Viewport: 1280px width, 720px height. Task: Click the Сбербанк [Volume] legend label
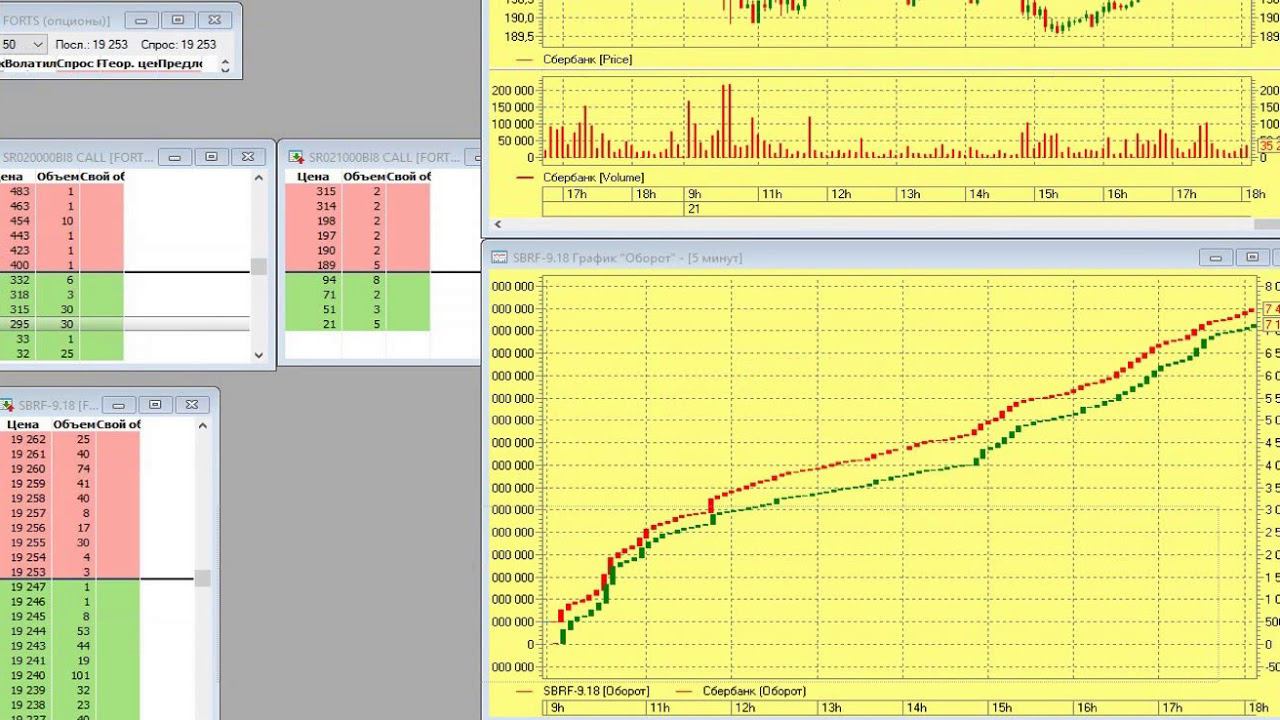594,177
